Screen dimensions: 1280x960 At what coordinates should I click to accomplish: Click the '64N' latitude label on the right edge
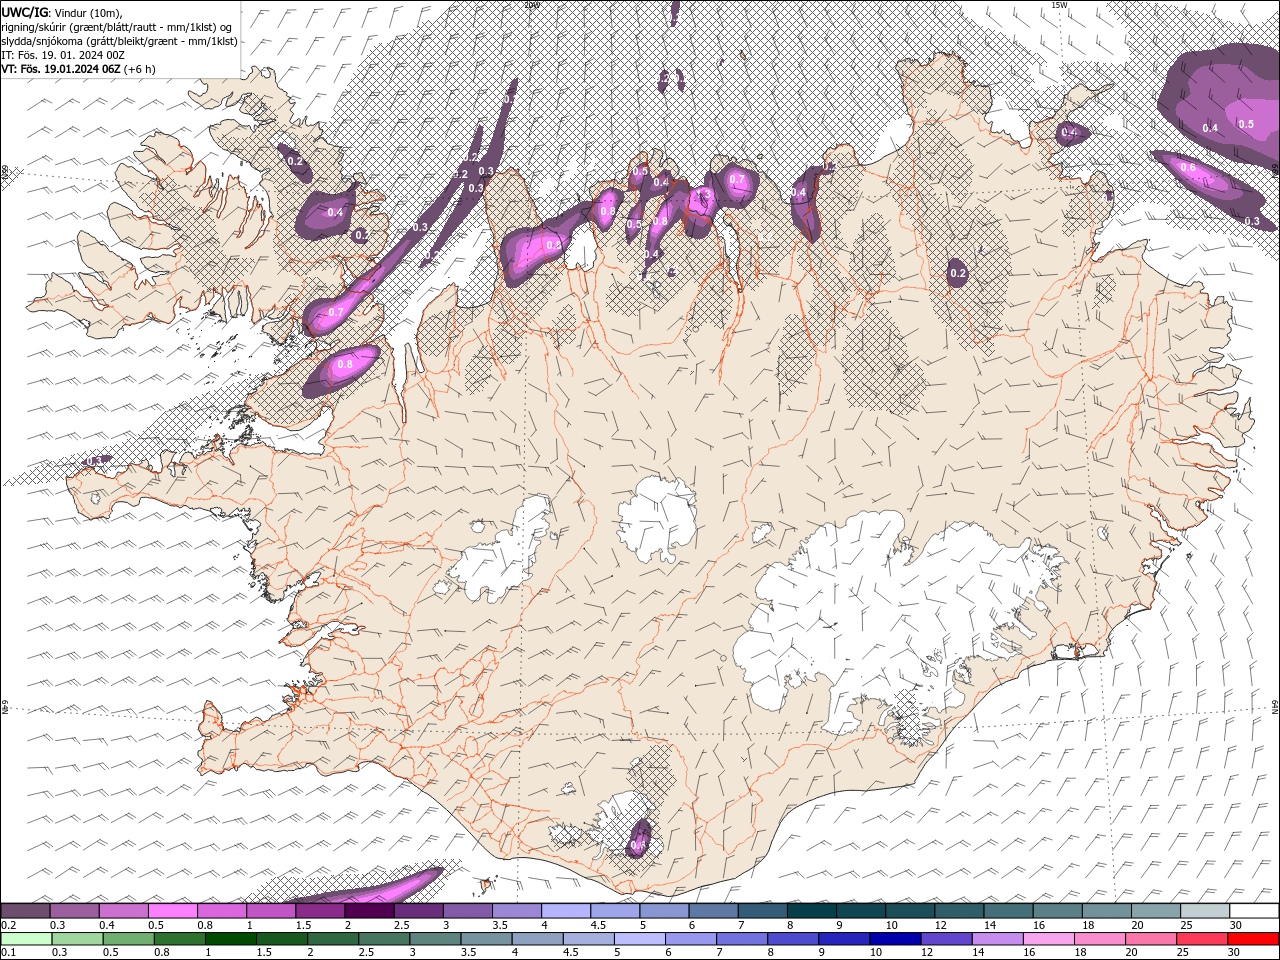[x=1275, y=707]
